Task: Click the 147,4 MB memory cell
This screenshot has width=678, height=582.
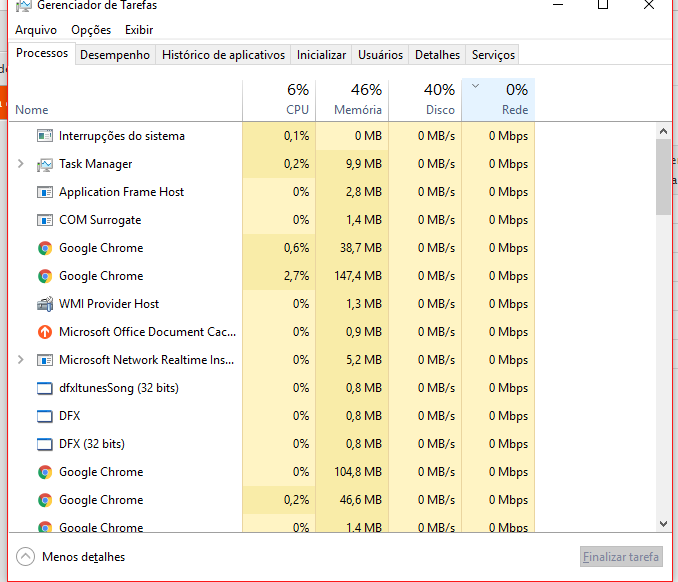Action: point(352,276)
